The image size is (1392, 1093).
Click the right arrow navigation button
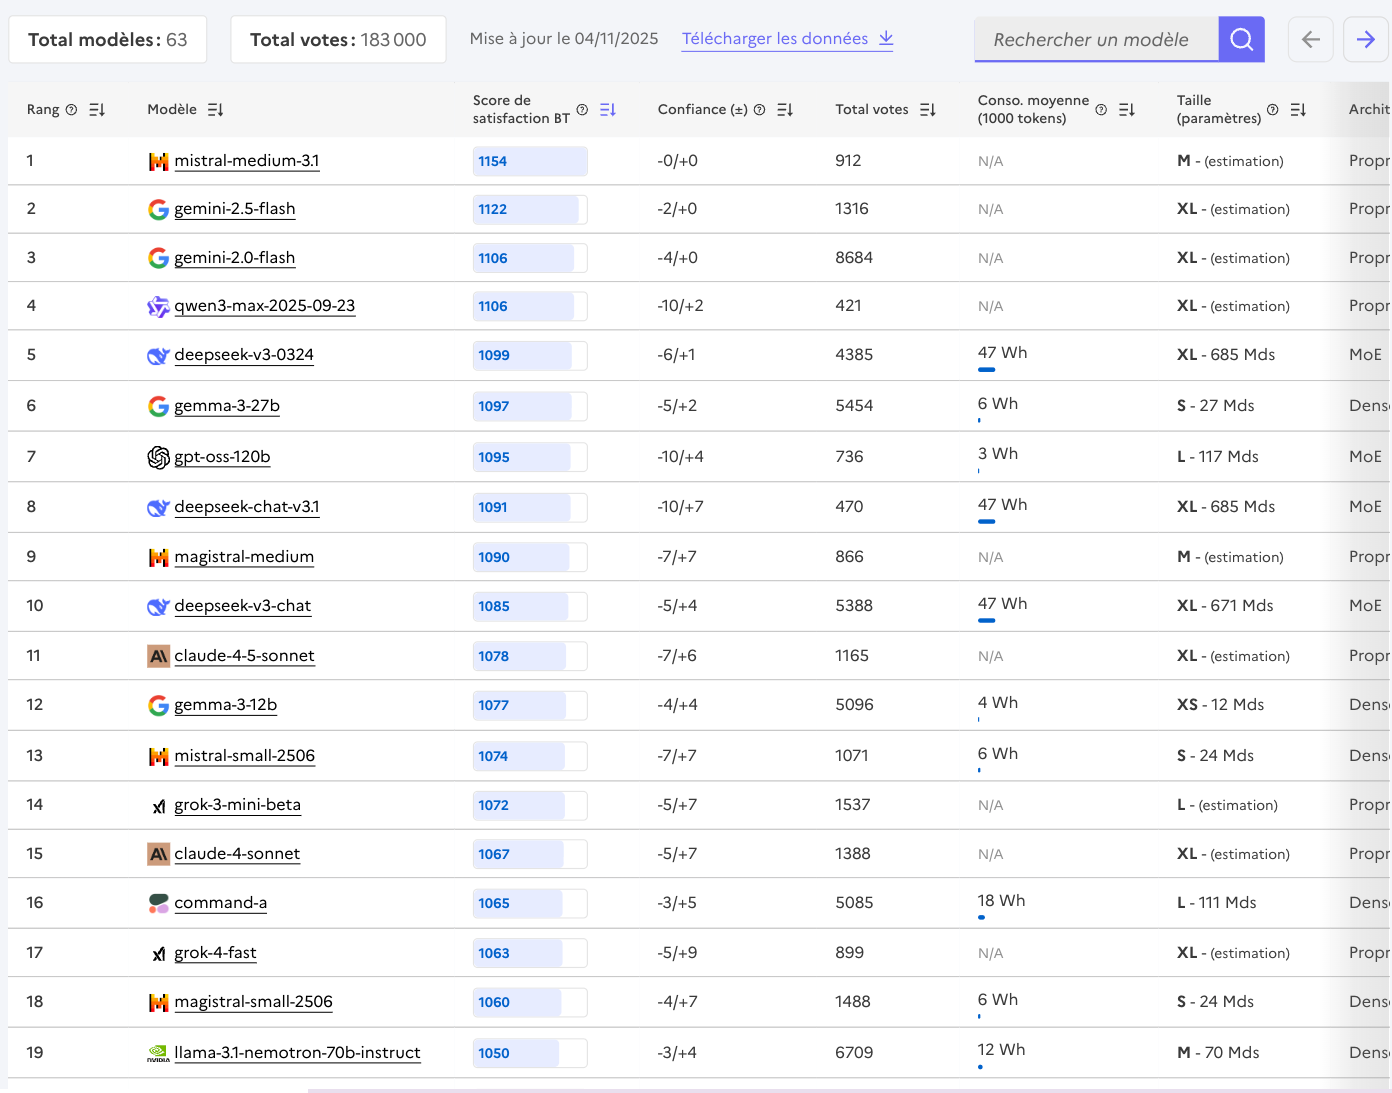click(x=1365, y=39)
